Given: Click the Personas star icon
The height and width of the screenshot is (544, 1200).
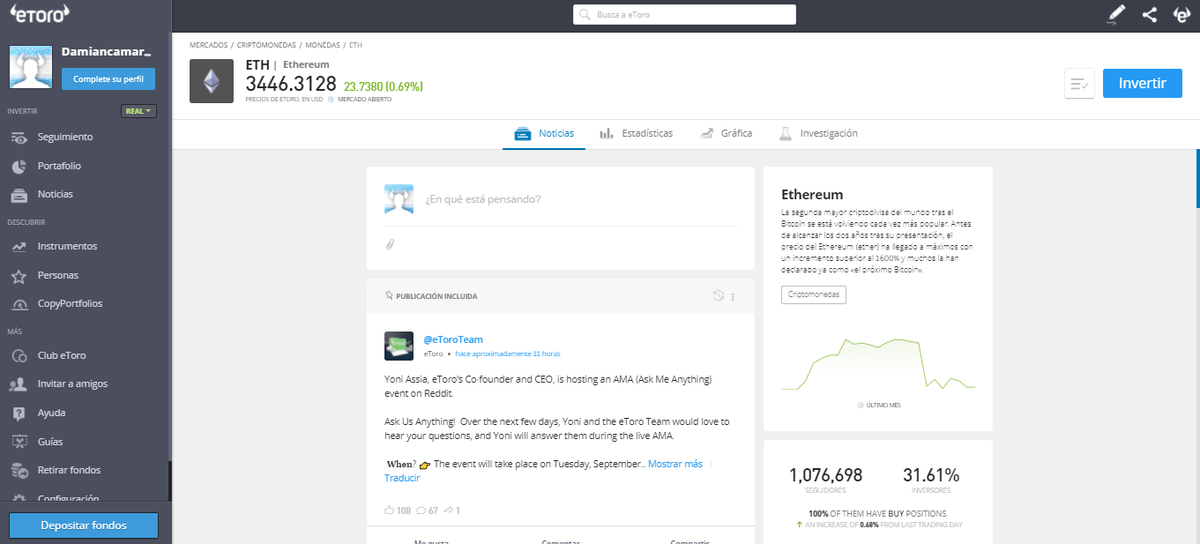Looking at the screenshot, I should click(18, 275).
